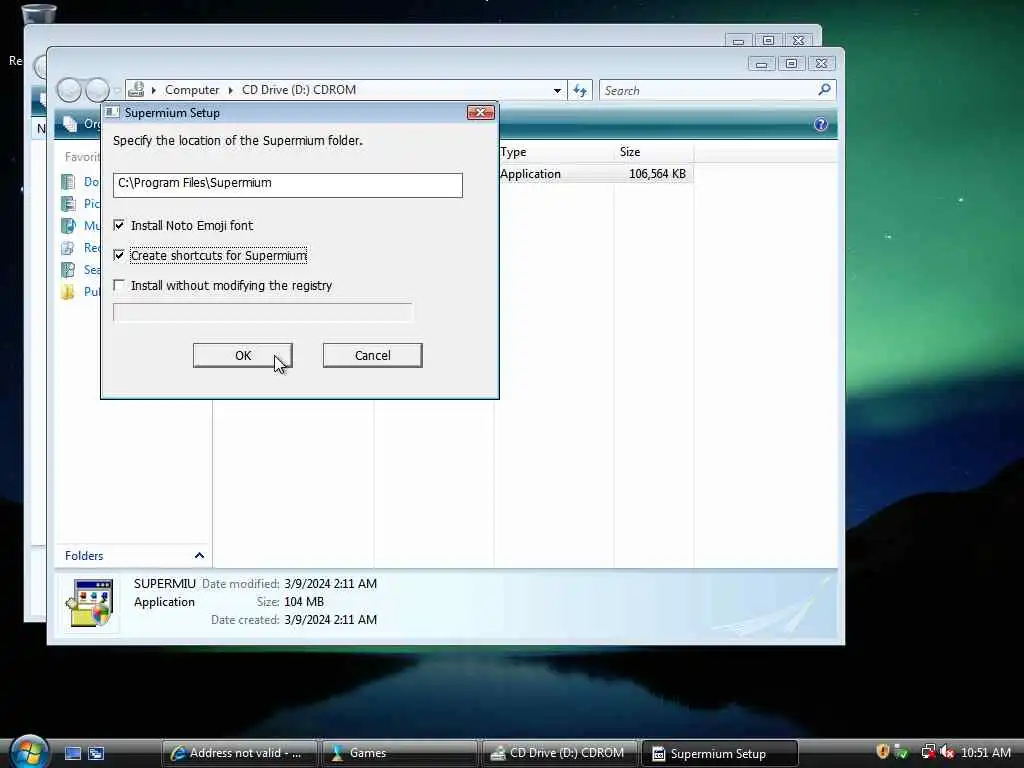Open the Recently Changed favorite icon
Image resolution: width=1024 pixels, height=768 pixels.
(68, 248)
